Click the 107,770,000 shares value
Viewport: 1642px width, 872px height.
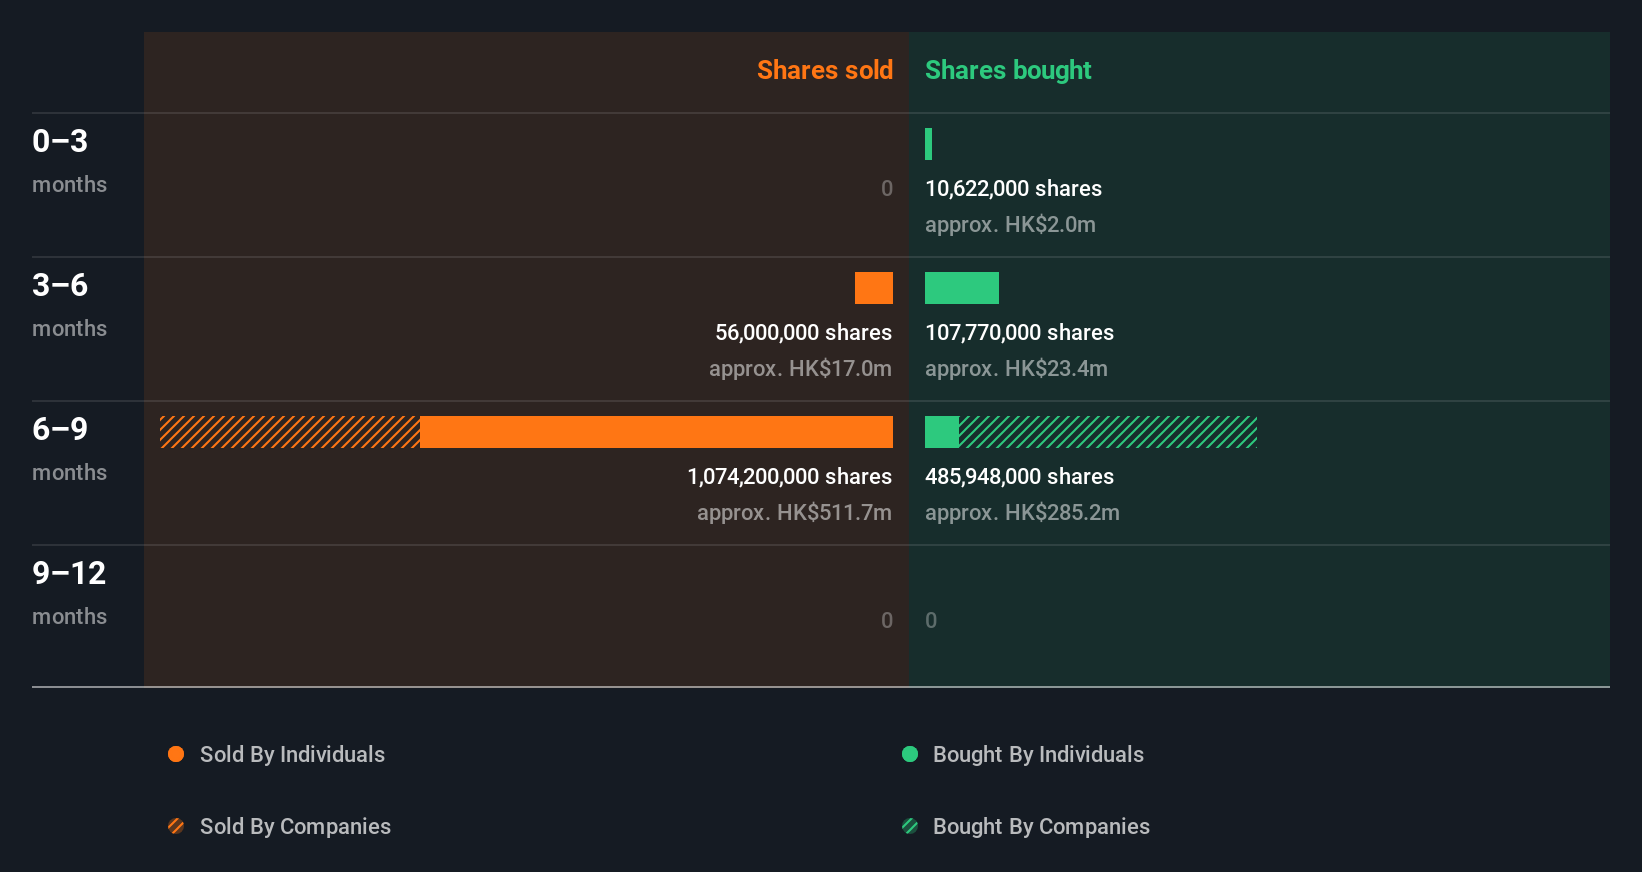coord(1019,332)
